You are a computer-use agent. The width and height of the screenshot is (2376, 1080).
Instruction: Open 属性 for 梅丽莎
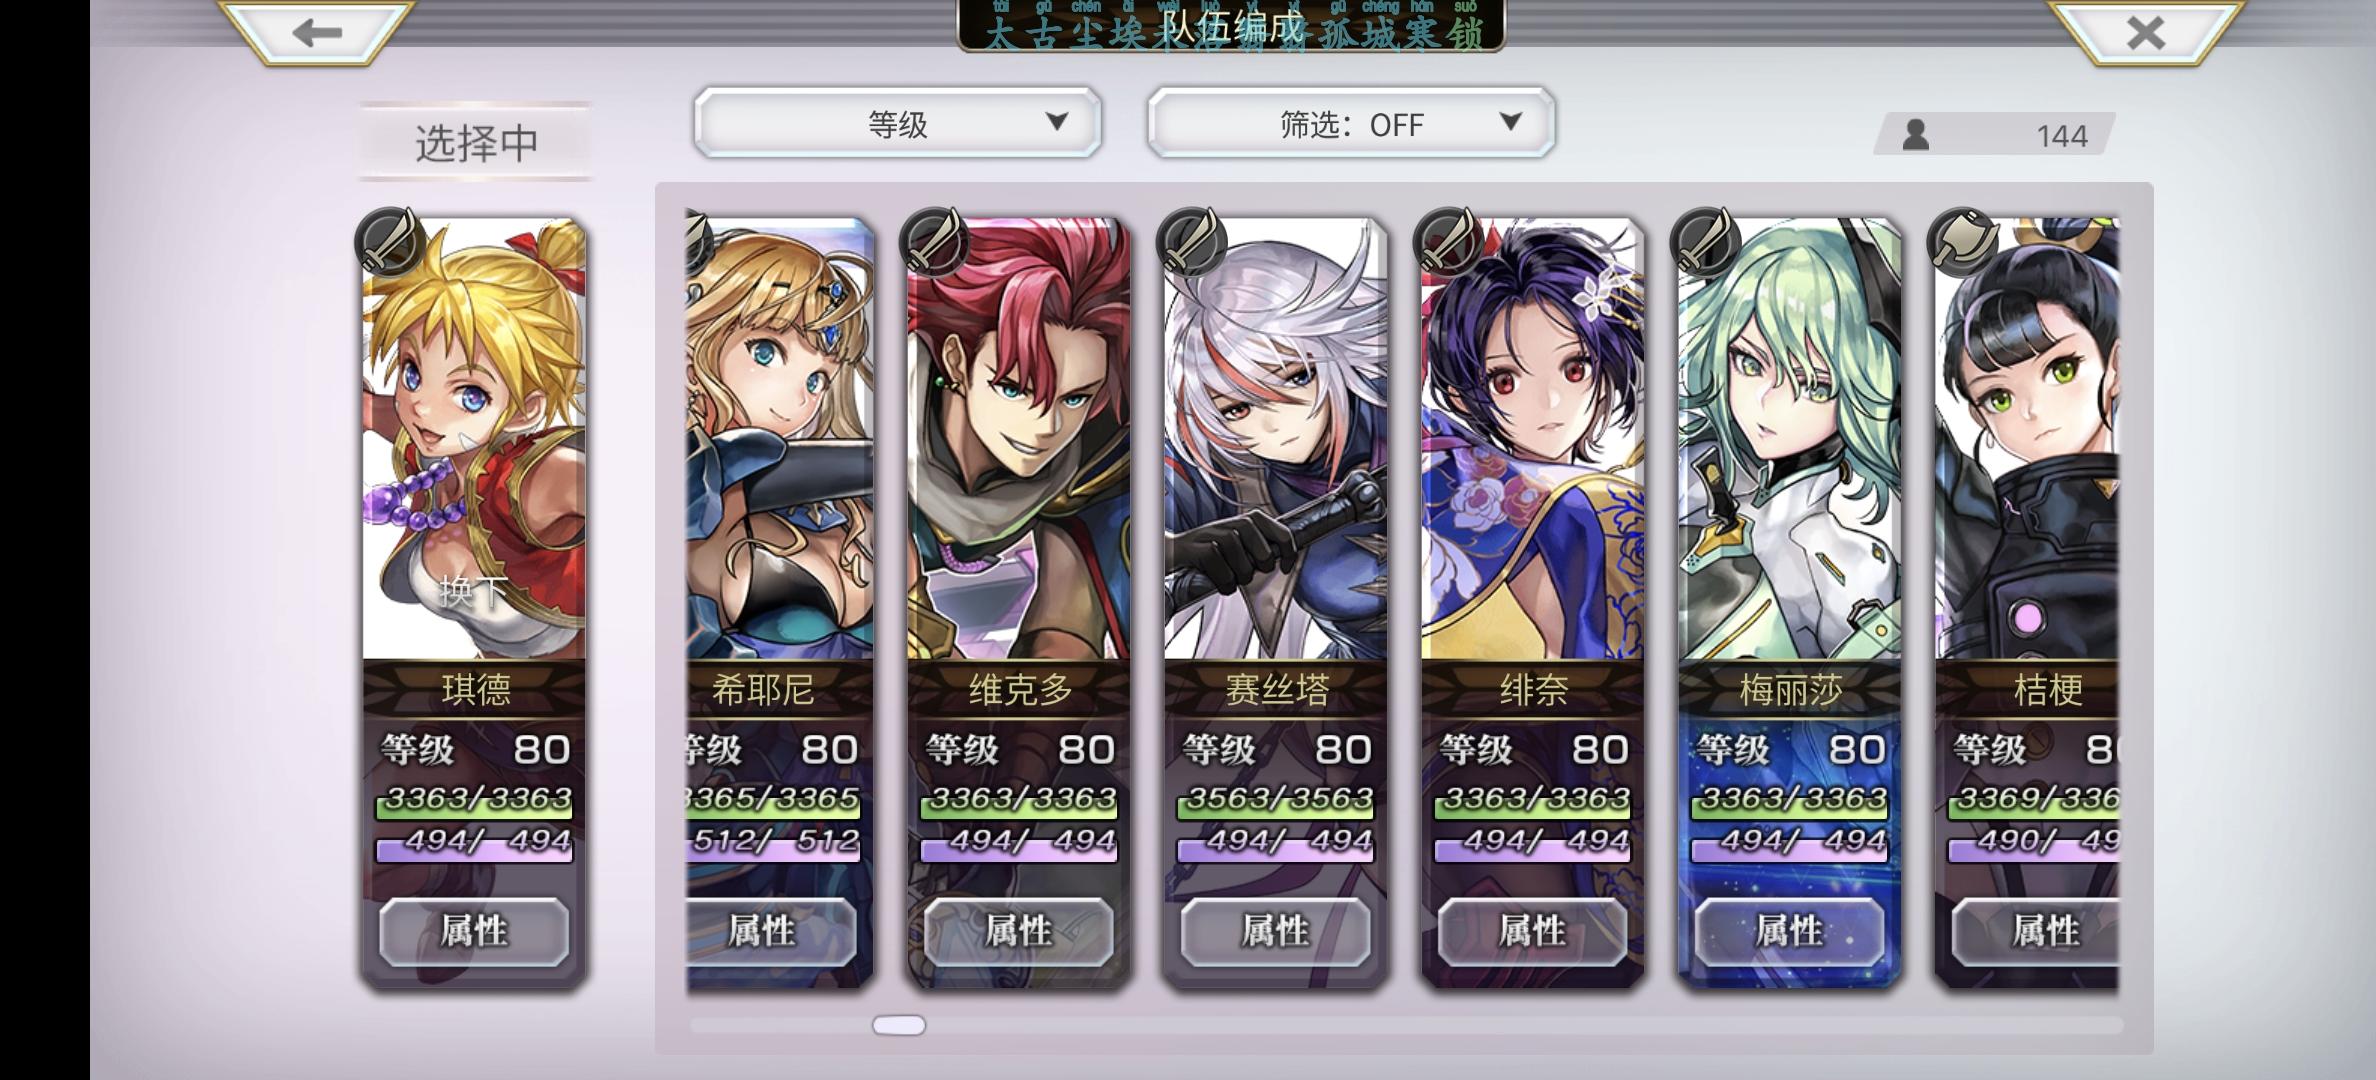pos(1789,932)
